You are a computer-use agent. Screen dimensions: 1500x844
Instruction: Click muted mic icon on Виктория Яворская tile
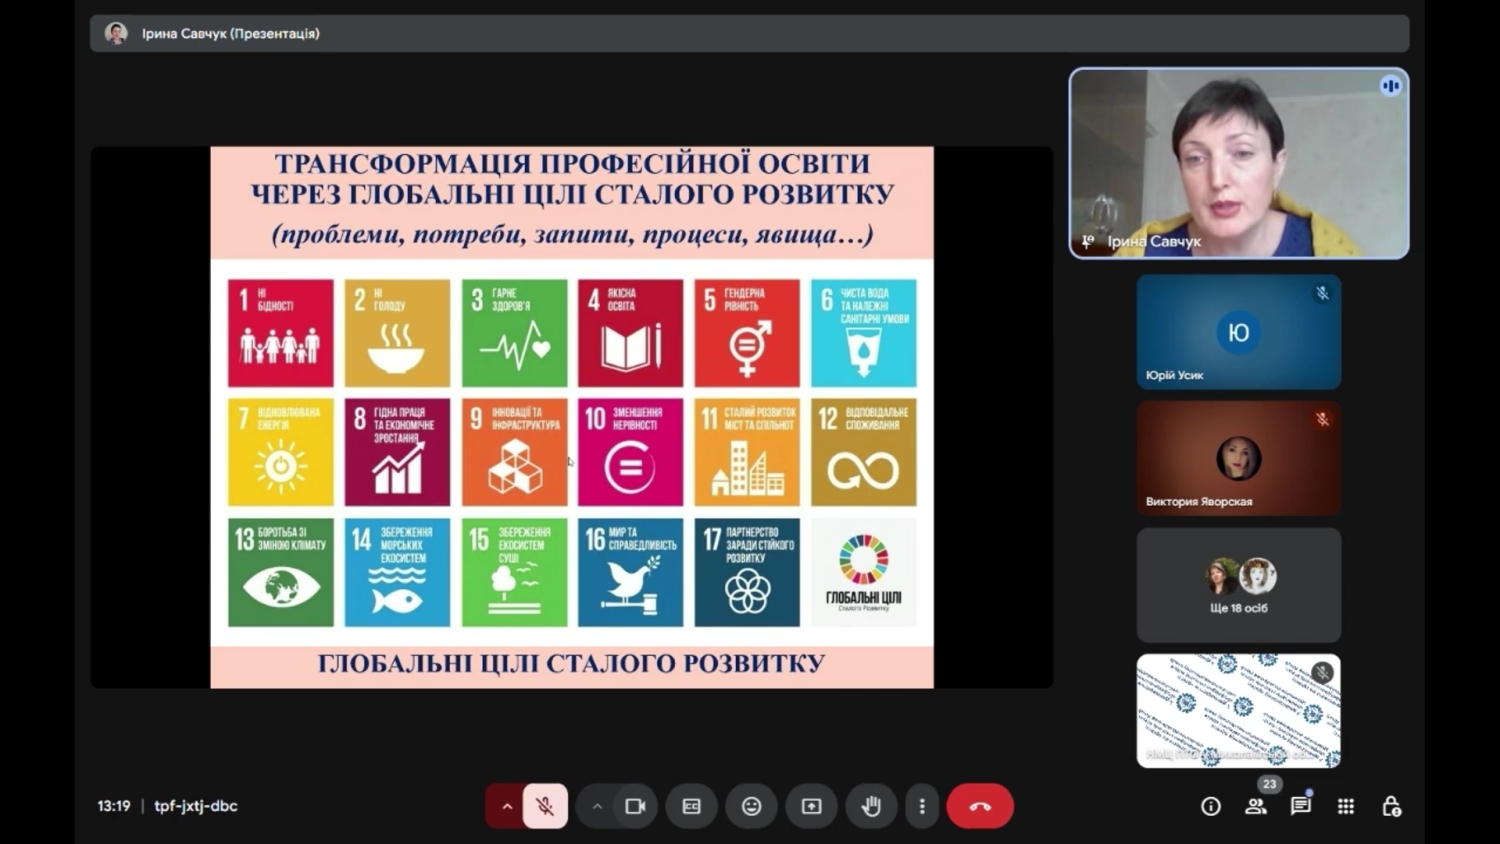click(x=1322, y=420)
